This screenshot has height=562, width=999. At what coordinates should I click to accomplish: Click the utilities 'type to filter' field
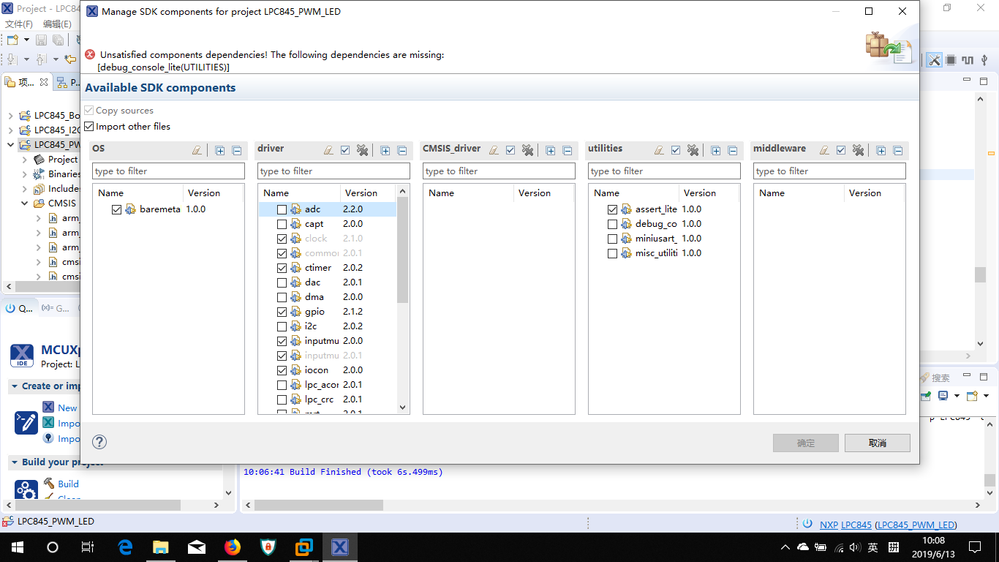point(664,171)
